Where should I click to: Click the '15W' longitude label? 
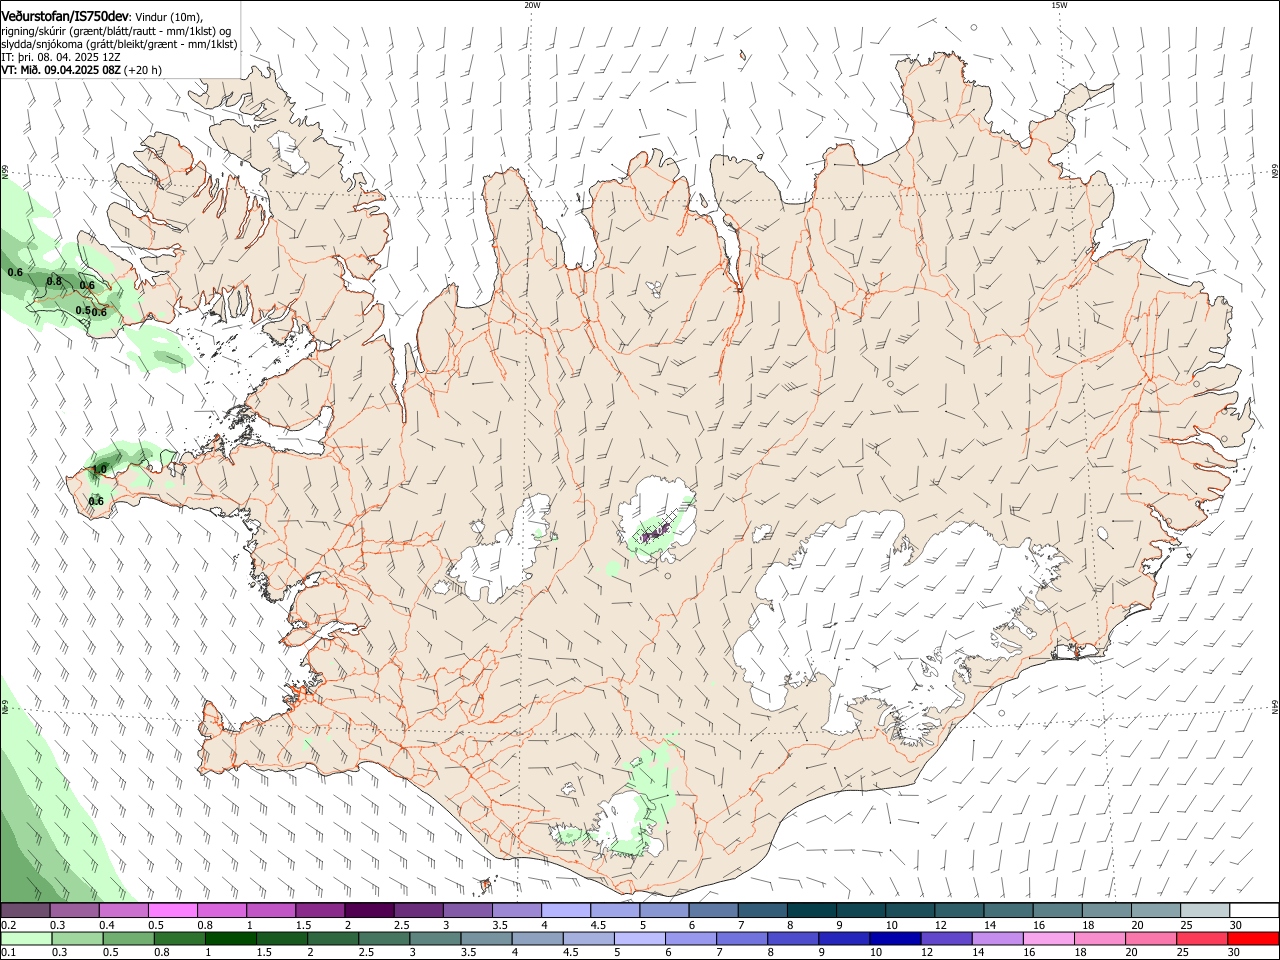click(1059, 5)
